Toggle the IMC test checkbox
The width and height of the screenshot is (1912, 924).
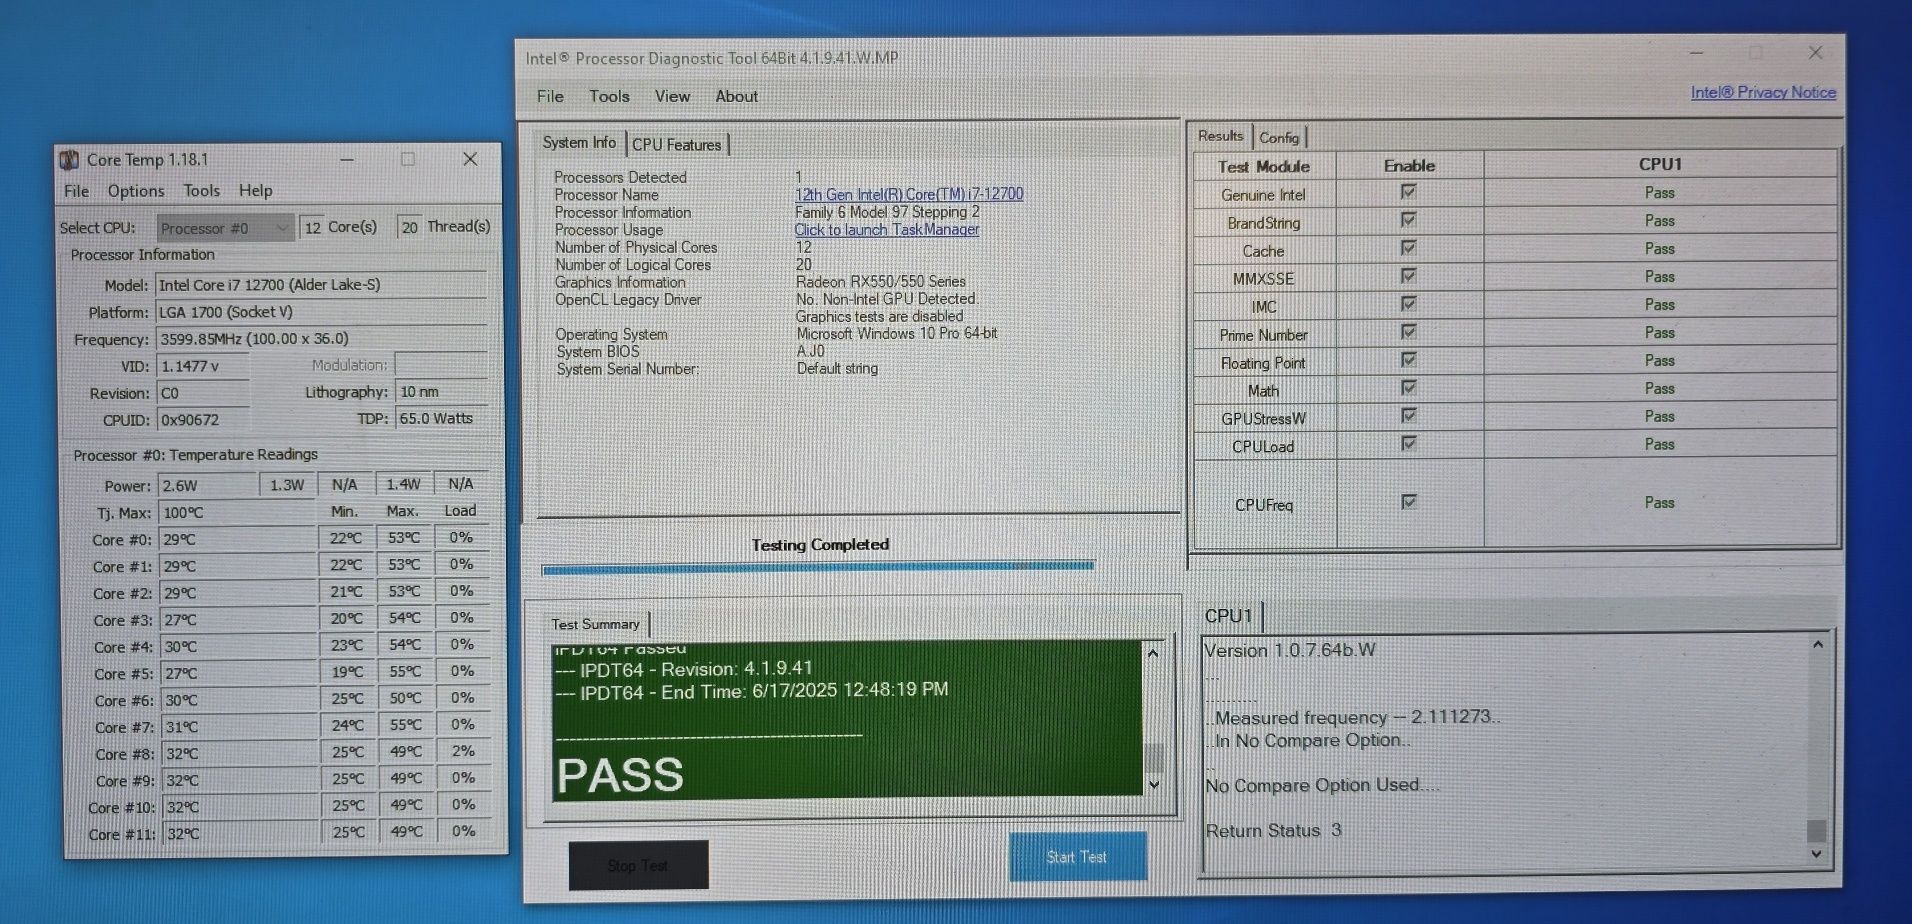coord(1408,304)
